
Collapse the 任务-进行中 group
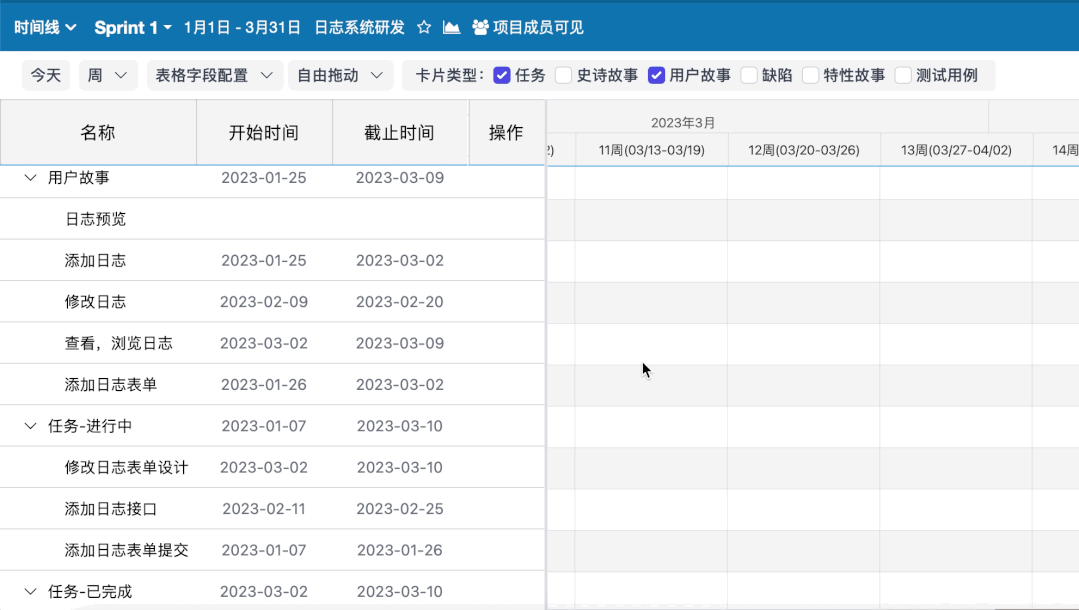click(30, 426)
